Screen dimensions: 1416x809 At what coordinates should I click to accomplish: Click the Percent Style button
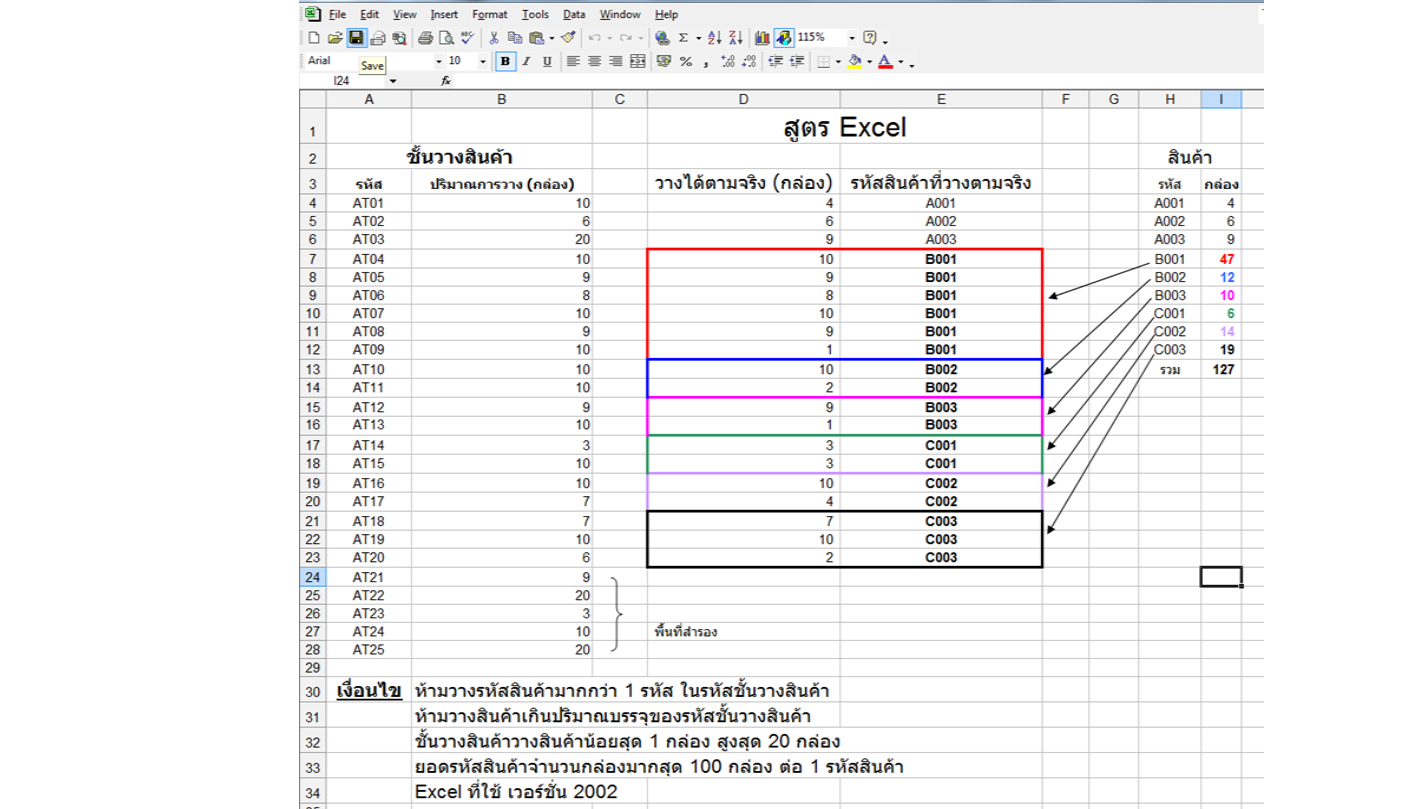pyautogui.click(x=685, y=61)
